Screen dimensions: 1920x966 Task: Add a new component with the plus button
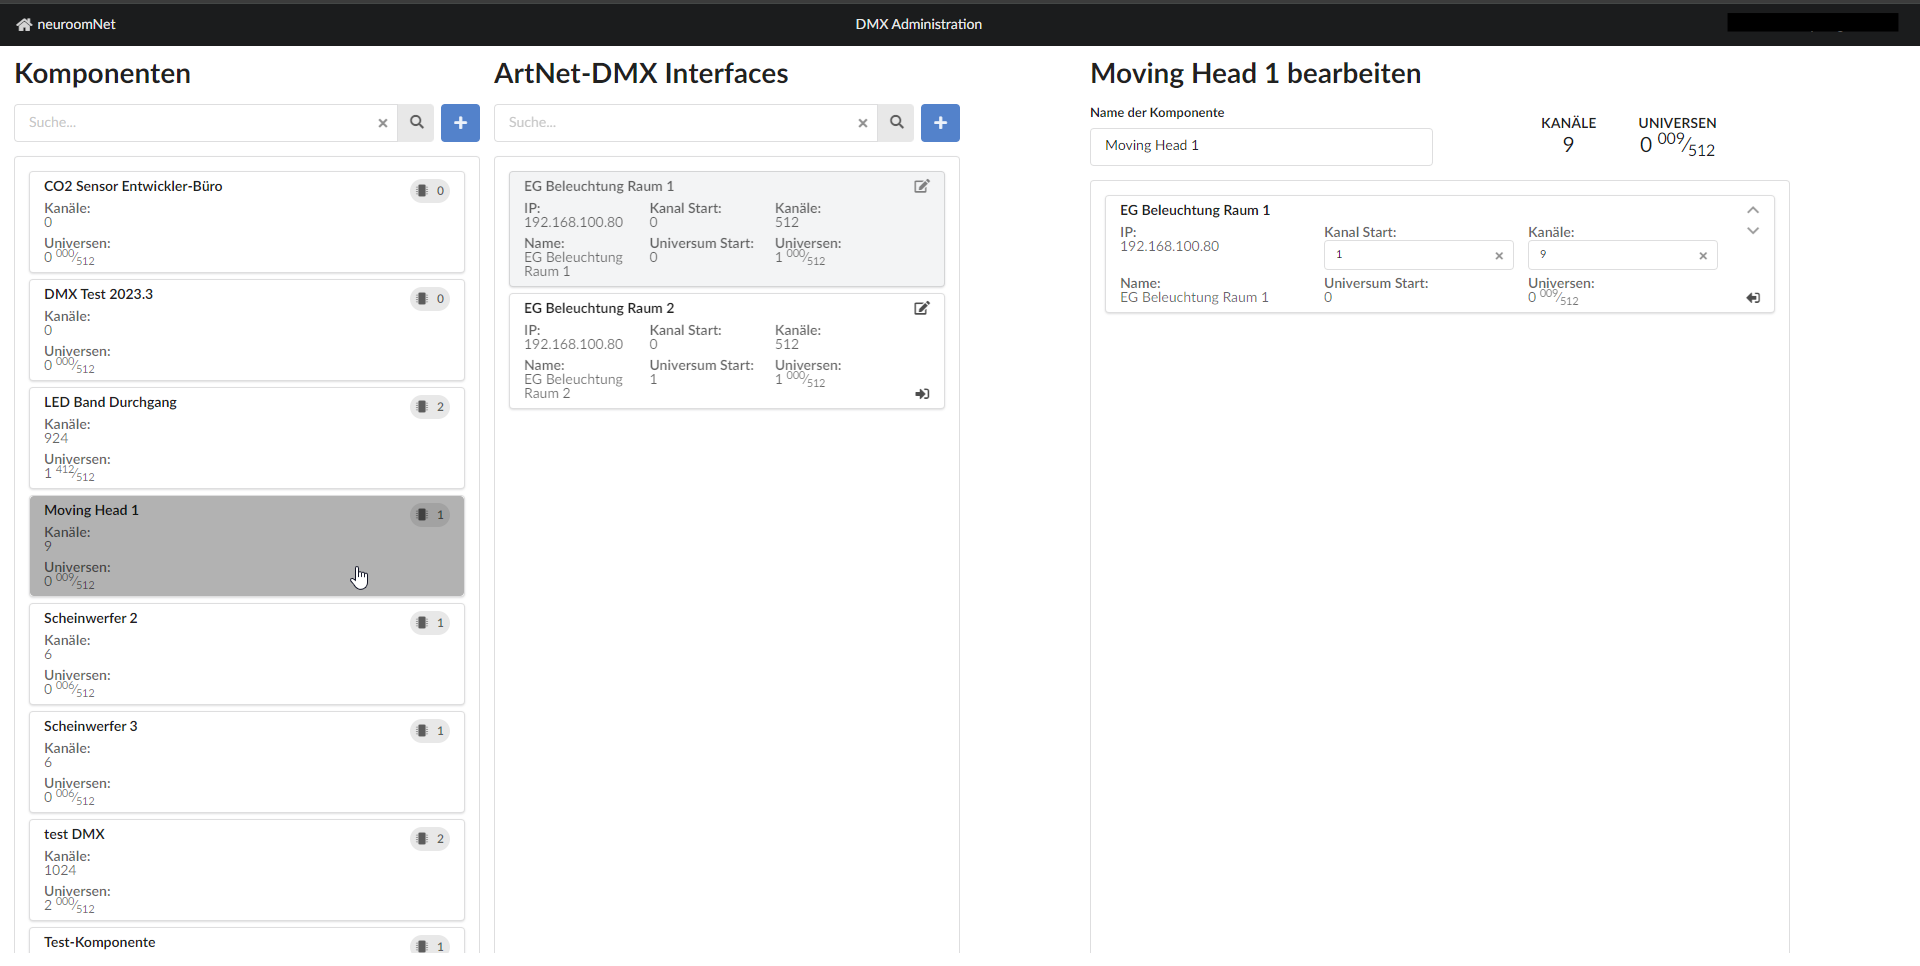(x=460, y=122)
